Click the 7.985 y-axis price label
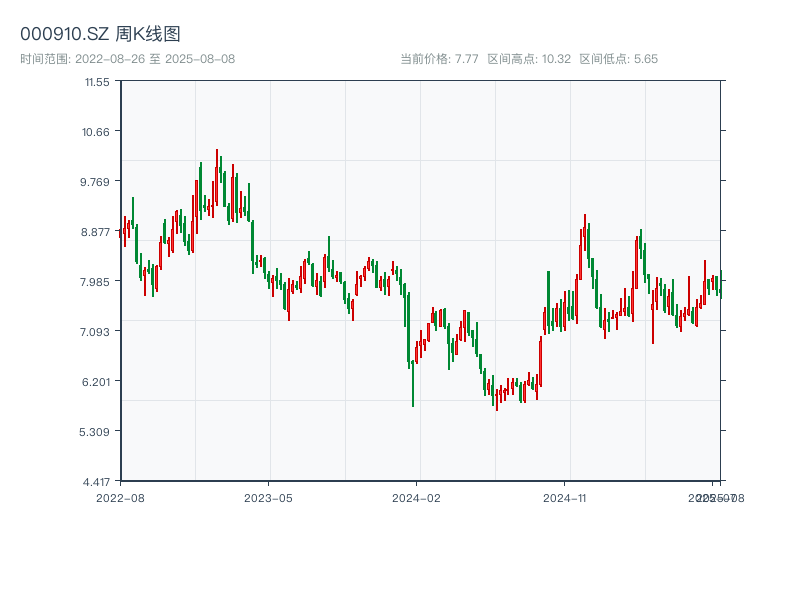800x600 pixels. [x=96, y=282]
